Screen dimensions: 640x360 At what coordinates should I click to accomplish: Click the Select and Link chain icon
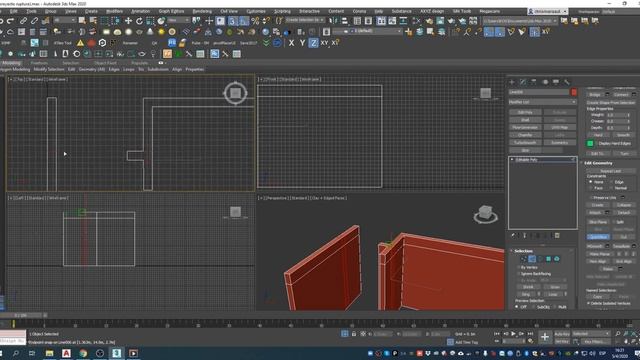pyautogui.click(x=24, y=20)
